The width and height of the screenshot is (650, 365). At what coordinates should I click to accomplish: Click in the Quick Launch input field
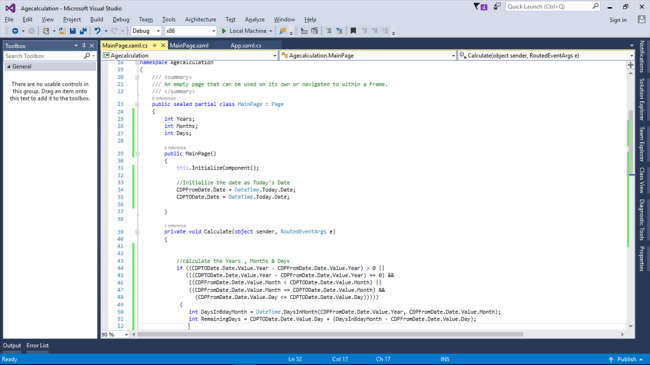[548, 7]
